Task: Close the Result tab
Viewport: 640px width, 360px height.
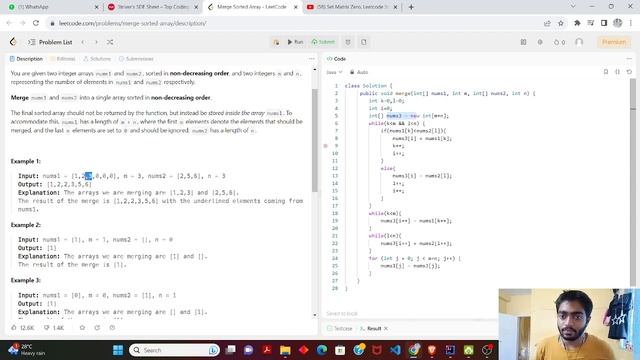Action: (386, 329)
